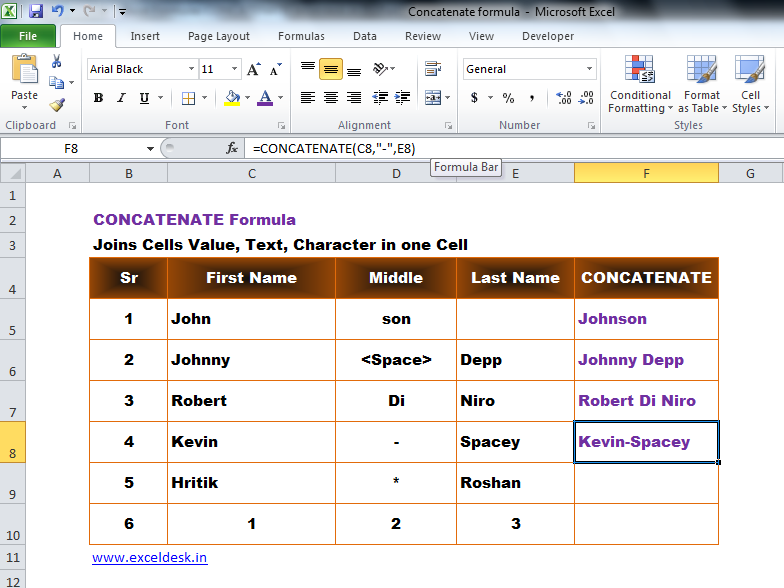Viewport: 784px width, 588px height.
Task: Switch to the Formulas tab
Action: click(x=301, y=36)
